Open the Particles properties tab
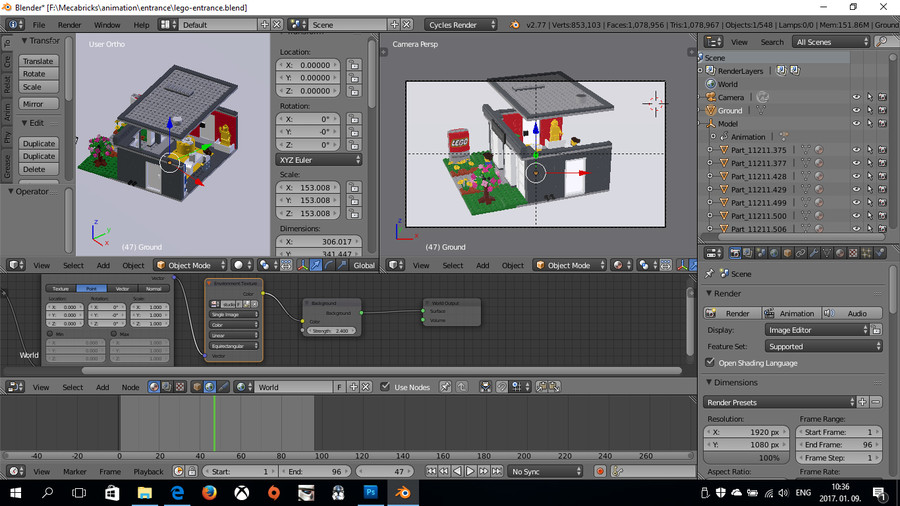 point(867,253)
